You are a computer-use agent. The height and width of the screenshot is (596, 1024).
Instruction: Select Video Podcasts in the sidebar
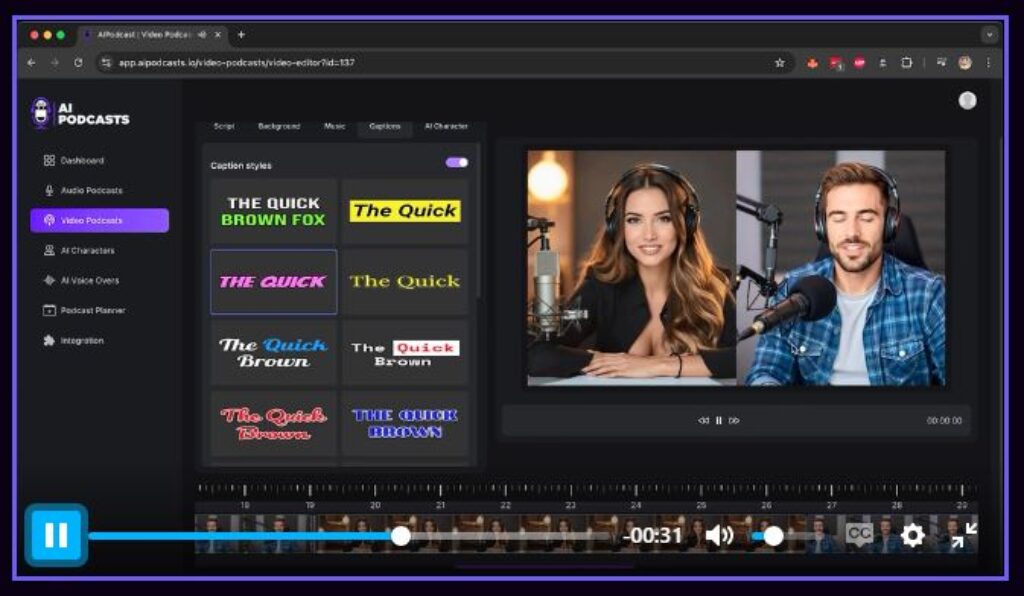[99, 221]
